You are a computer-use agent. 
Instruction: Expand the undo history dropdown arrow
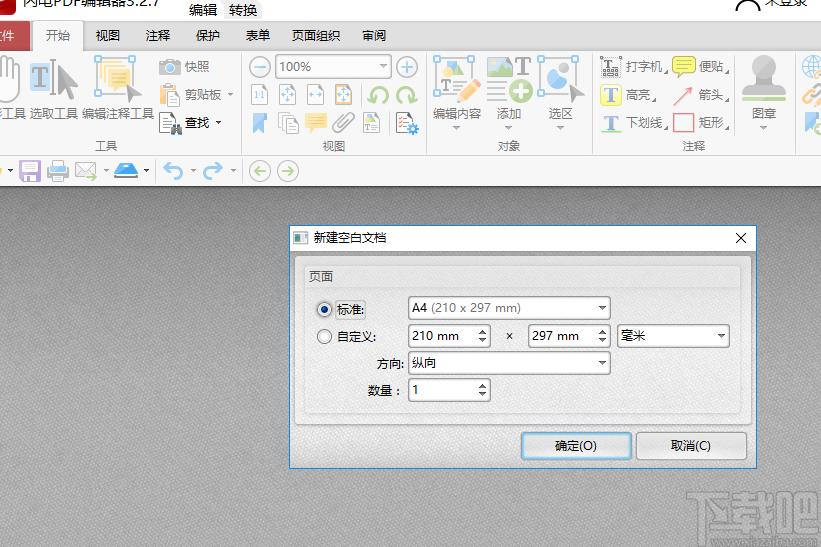193,170
